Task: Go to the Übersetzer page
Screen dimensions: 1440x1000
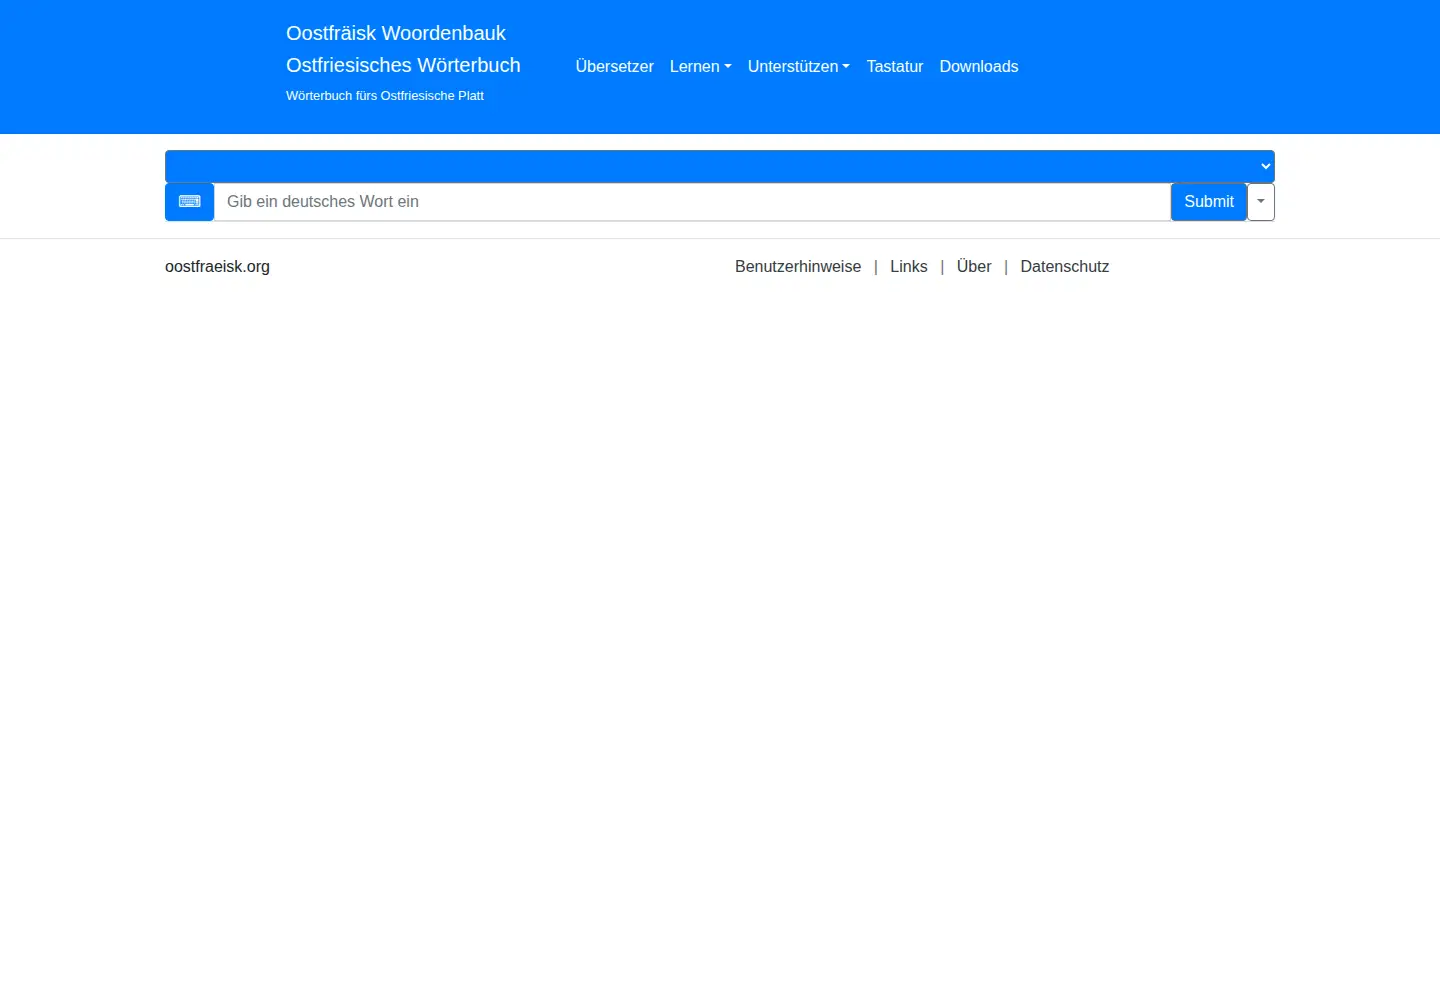Action: point(615,67)
